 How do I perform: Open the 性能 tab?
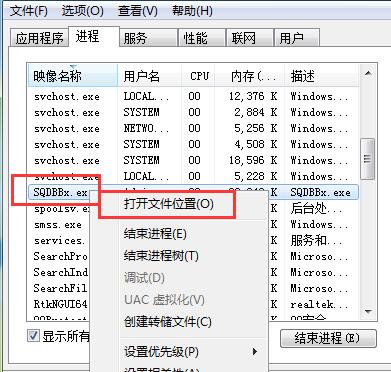click(202, 38)
